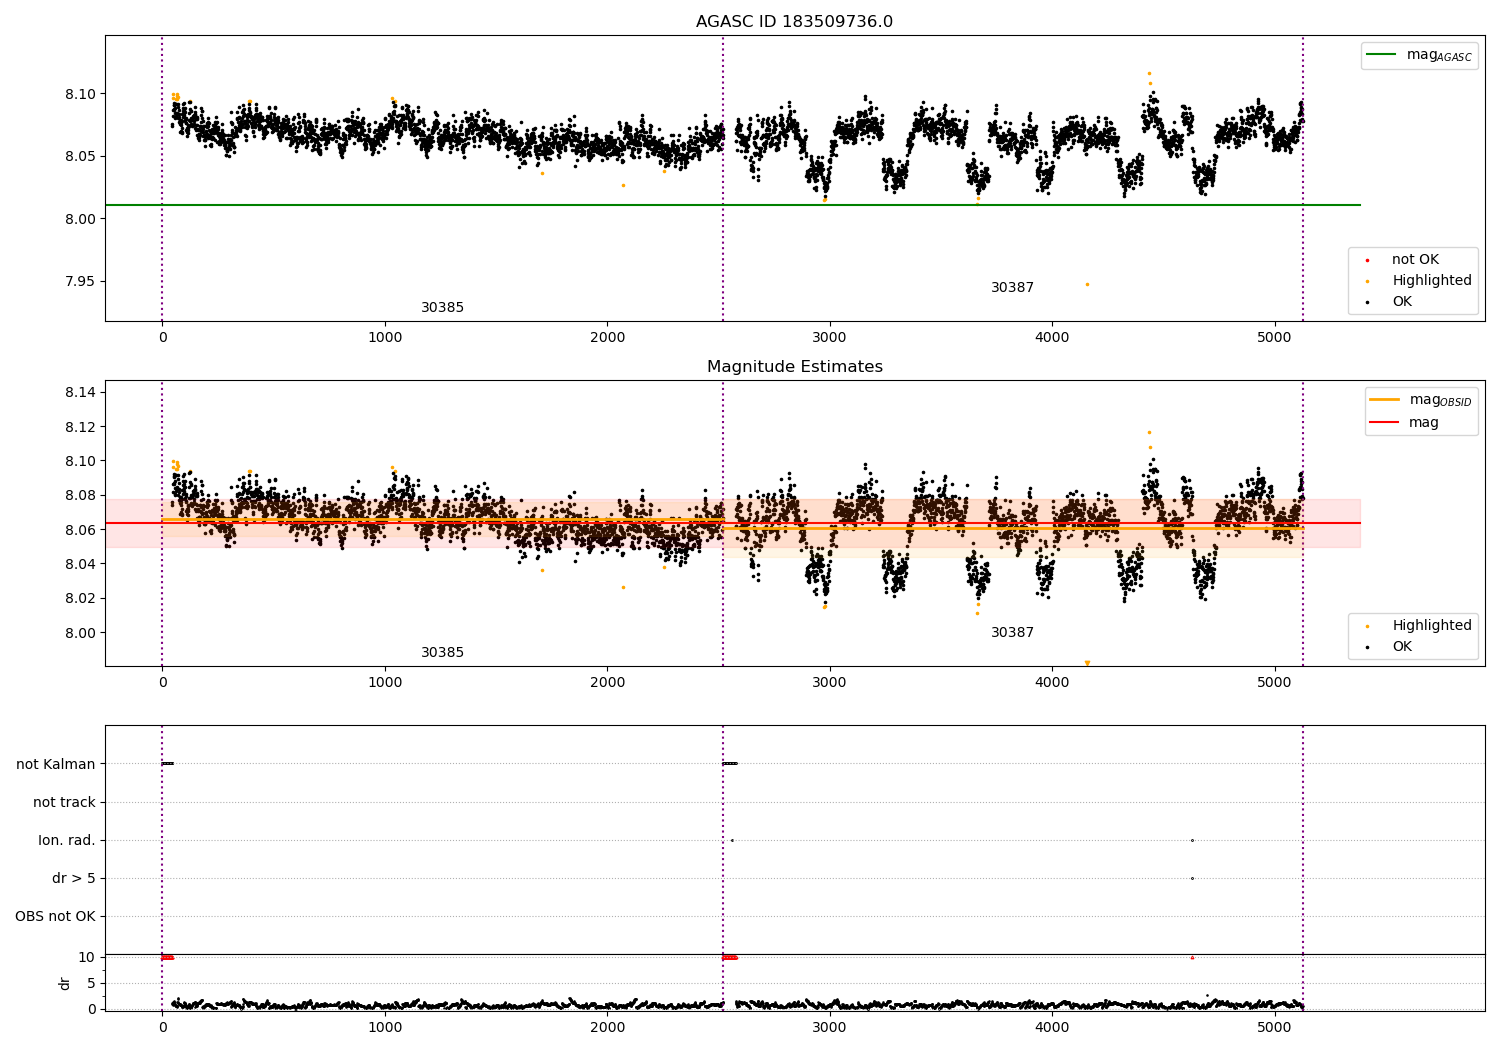This screenshot has height=1050, width=1500.
Task: Select the mag OBSID legend entry
Action: [1420, 400]
